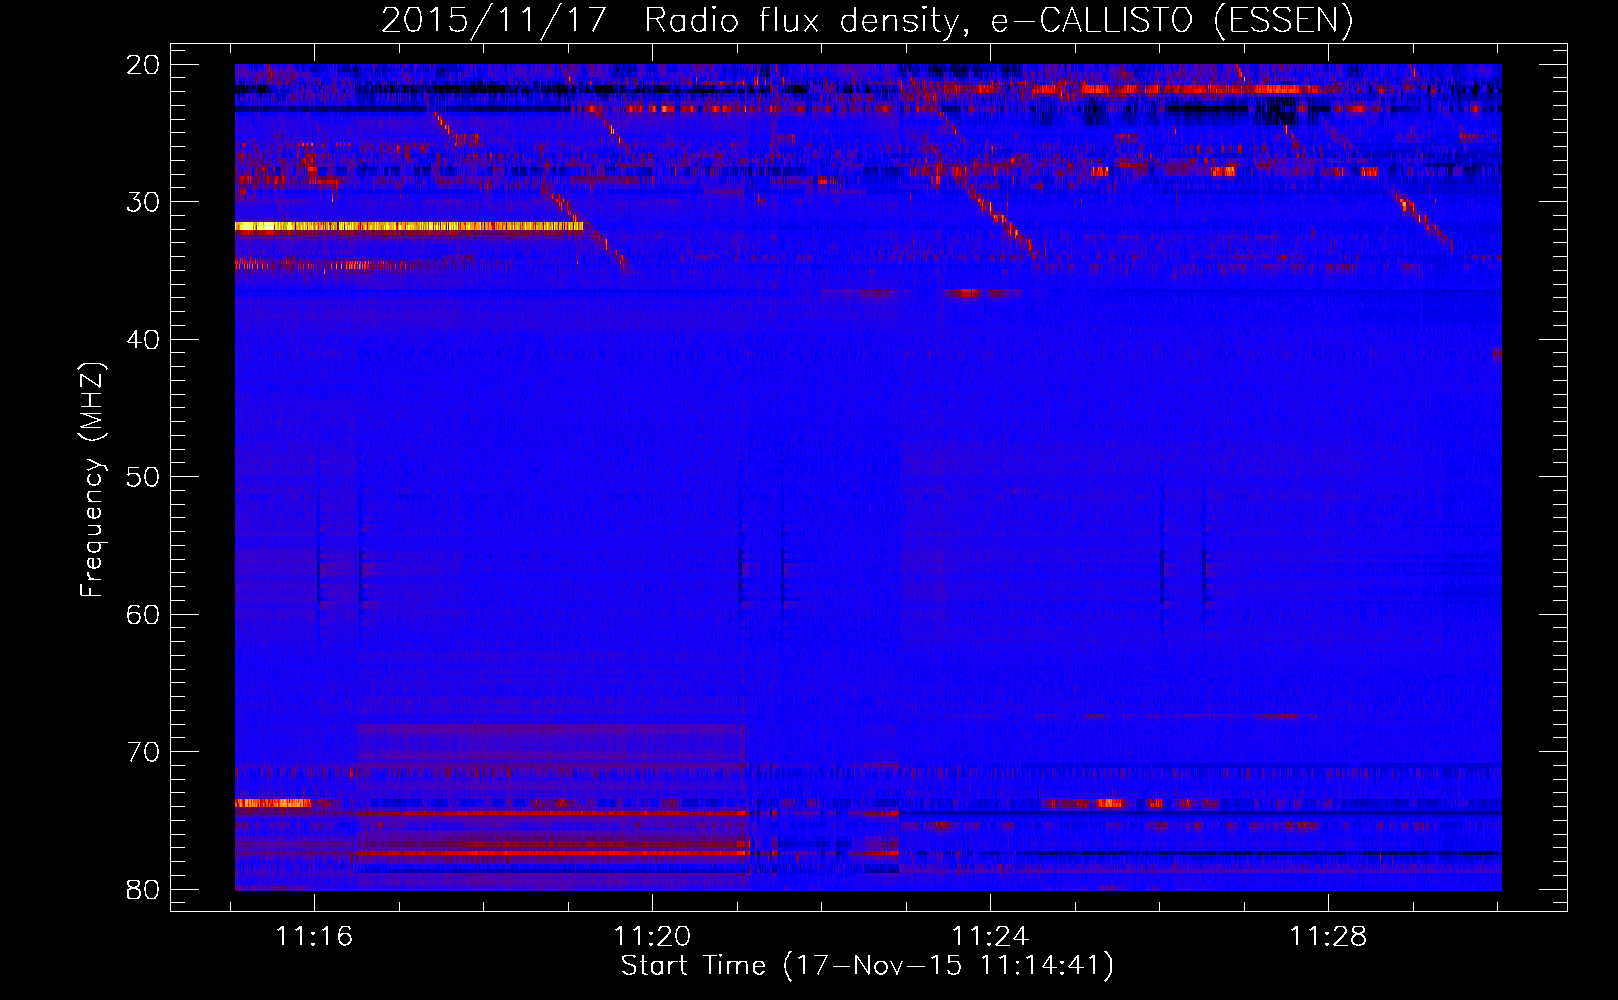The image size is (1618, 1000).
Task: Click the frequency tick label "60"
Action: click(x=144, y=614)
